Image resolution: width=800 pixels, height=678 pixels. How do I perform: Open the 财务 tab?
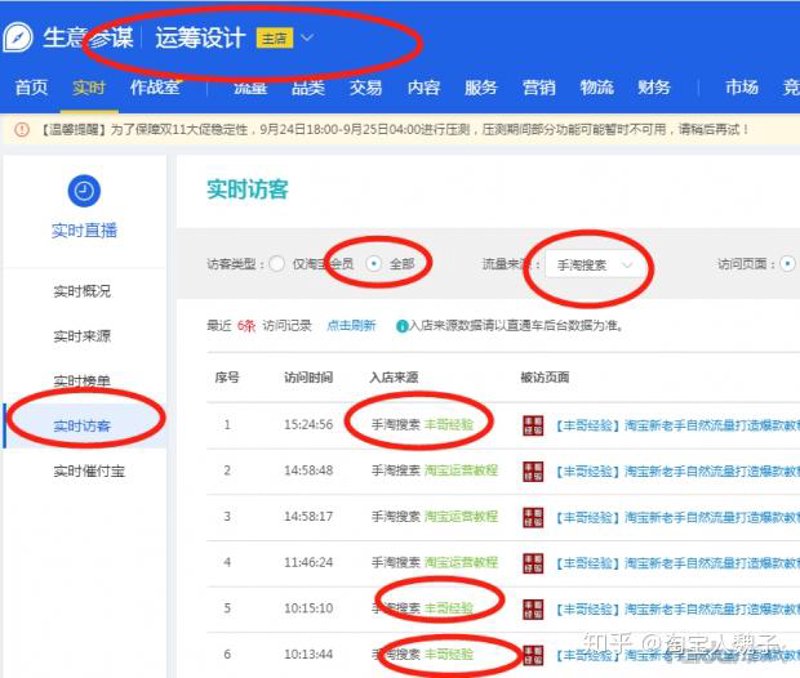tap(654, 88)
